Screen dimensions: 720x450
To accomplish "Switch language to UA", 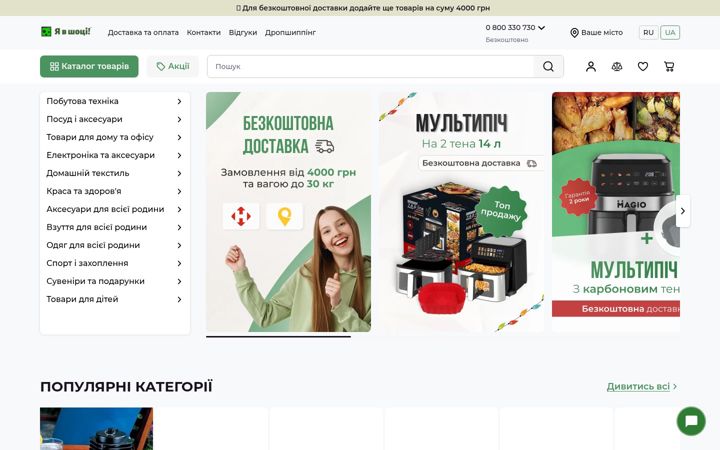I will coord(670,33).
